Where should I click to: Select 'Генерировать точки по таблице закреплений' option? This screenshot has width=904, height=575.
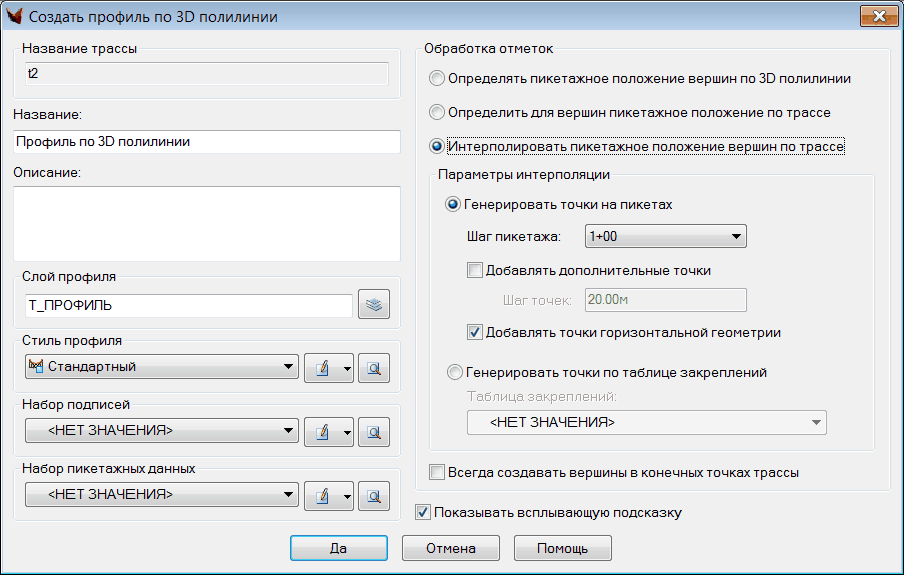454,372
